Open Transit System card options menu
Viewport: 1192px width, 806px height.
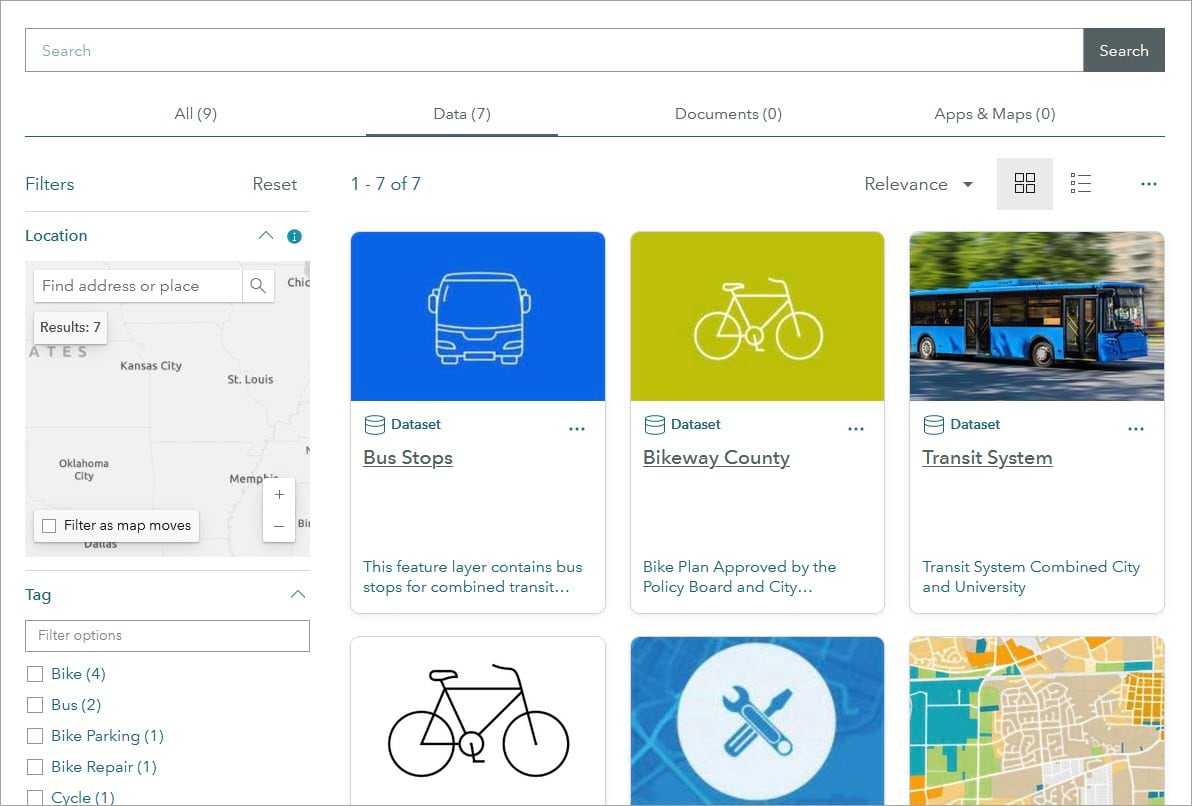[x=1136, y=429]
